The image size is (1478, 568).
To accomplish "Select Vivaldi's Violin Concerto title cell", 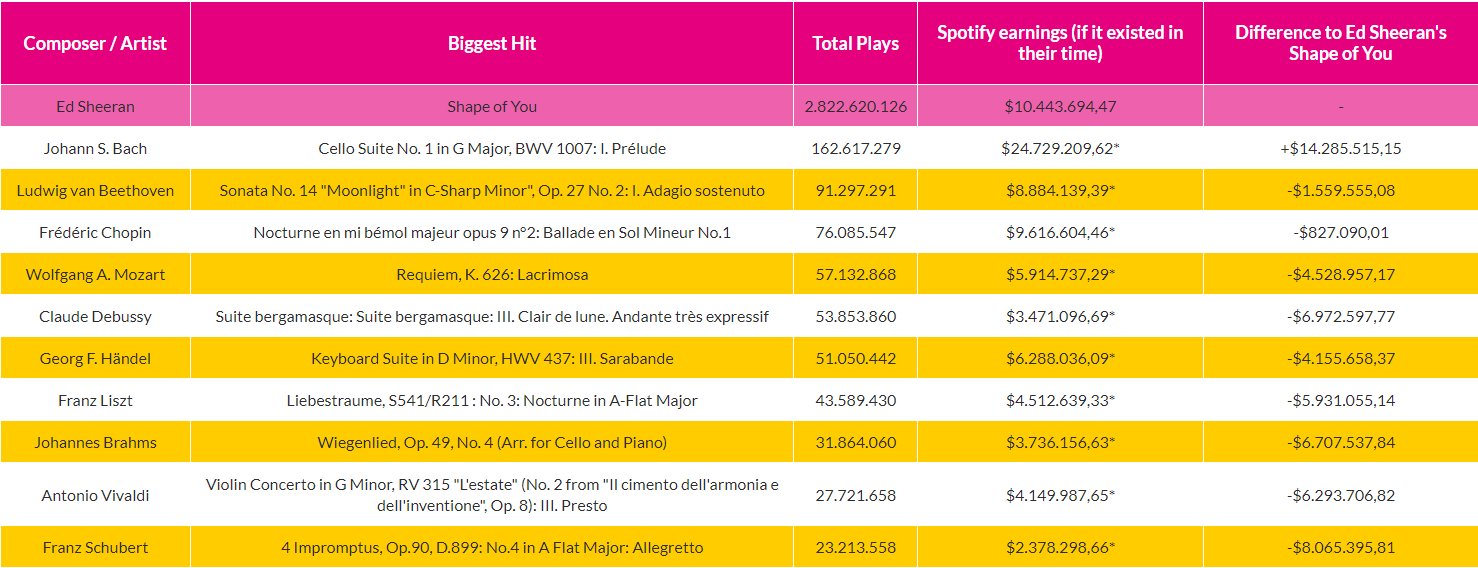I will [492, 495].
